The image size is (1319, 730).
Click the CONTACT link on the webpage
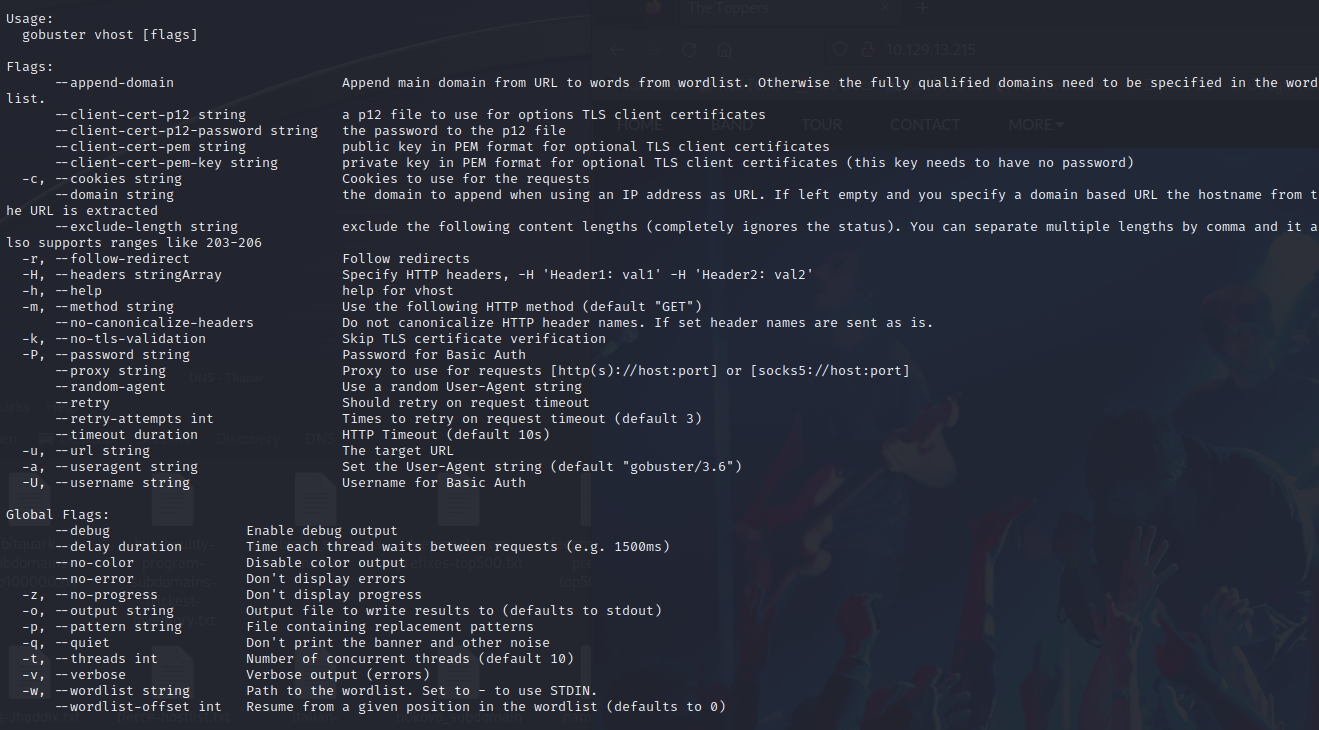925,123
